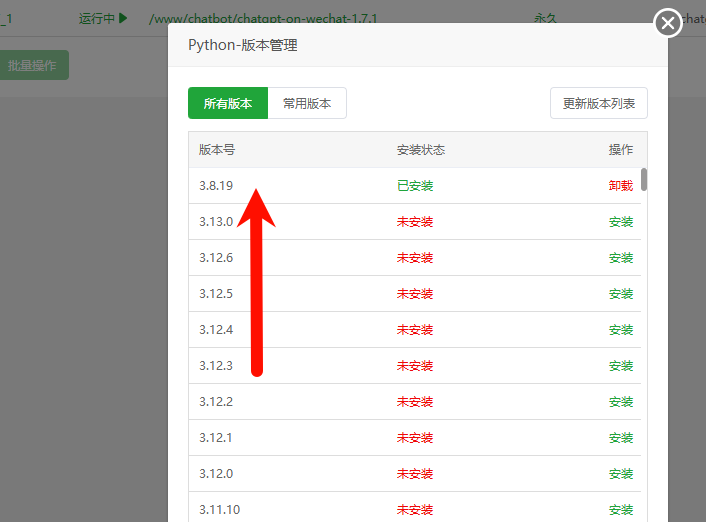Screen dimensions: 706x522
Task: Select version number 3.11.10 text
Action: tap(220, 510)
